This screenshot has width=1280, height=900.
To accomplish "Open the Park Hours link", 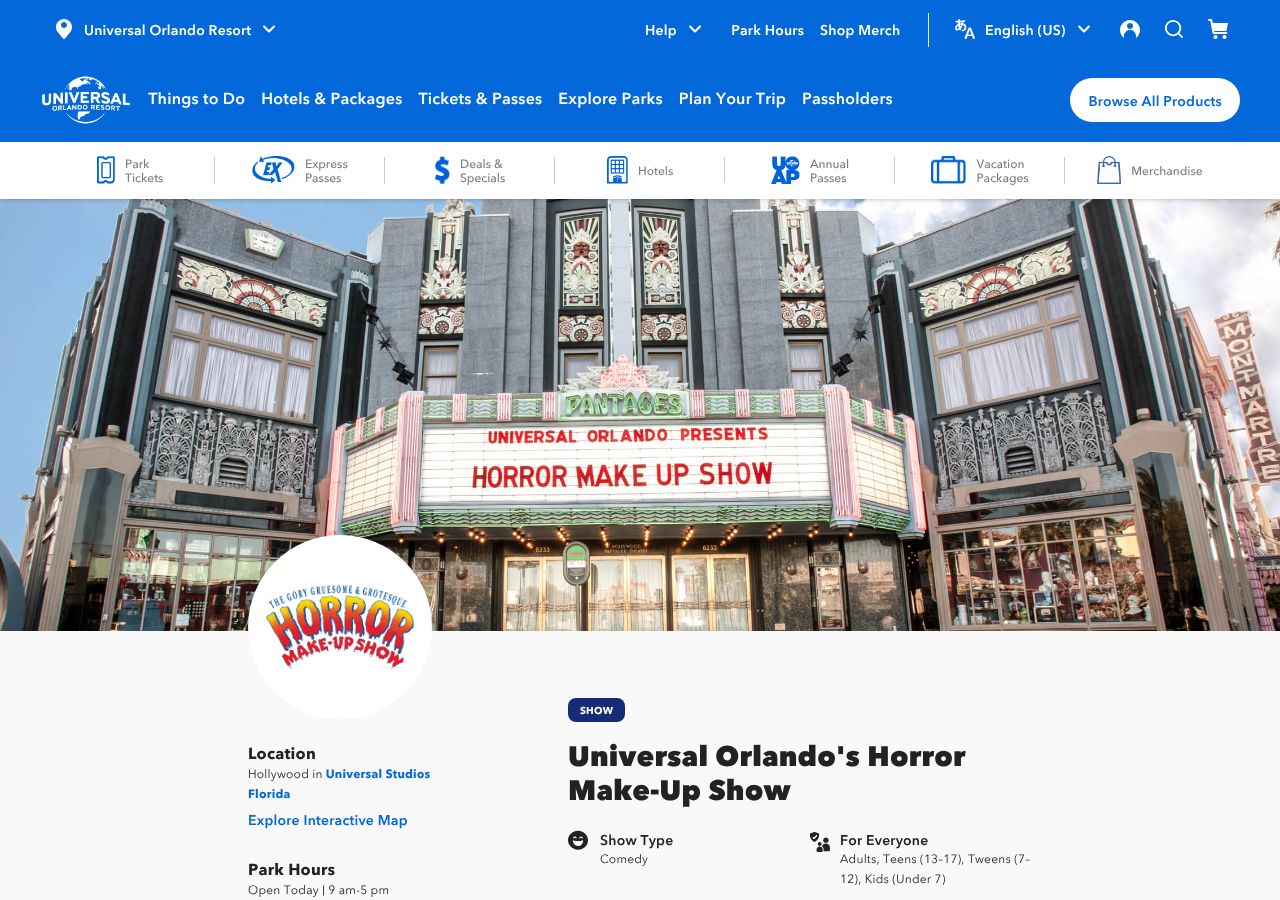I will point(767,30).
